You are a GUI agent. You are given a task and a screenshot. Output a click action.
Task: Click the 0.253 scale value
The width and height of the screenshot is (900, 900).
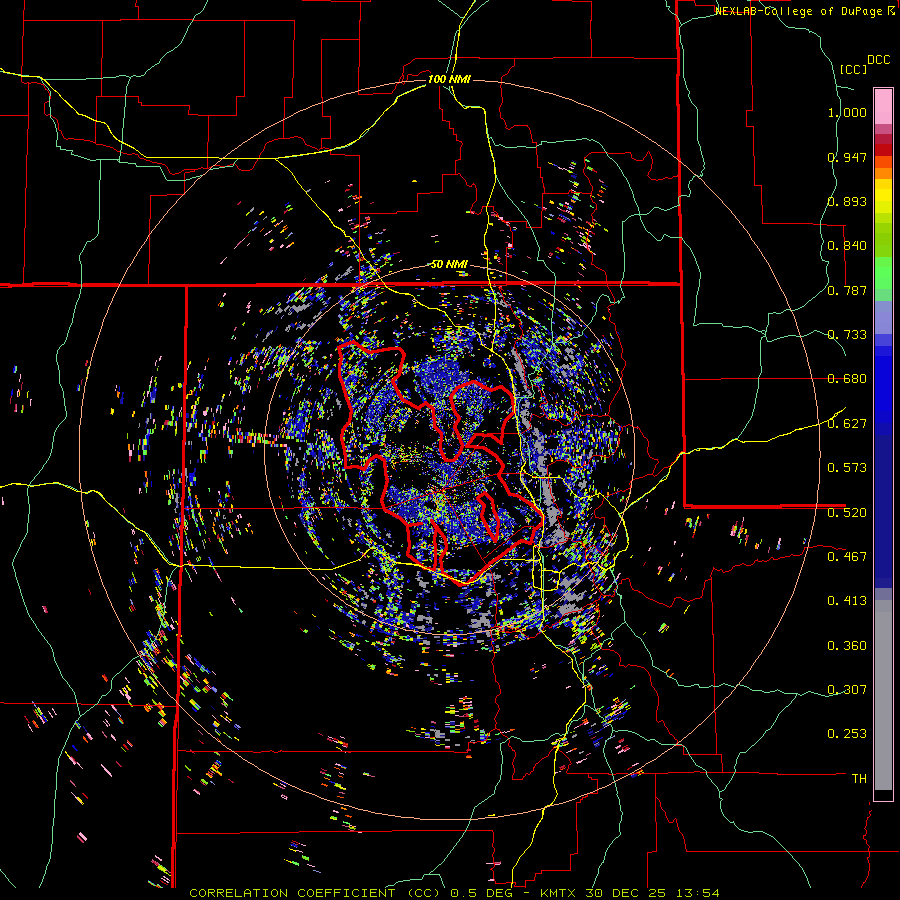[x=847, y=734]
